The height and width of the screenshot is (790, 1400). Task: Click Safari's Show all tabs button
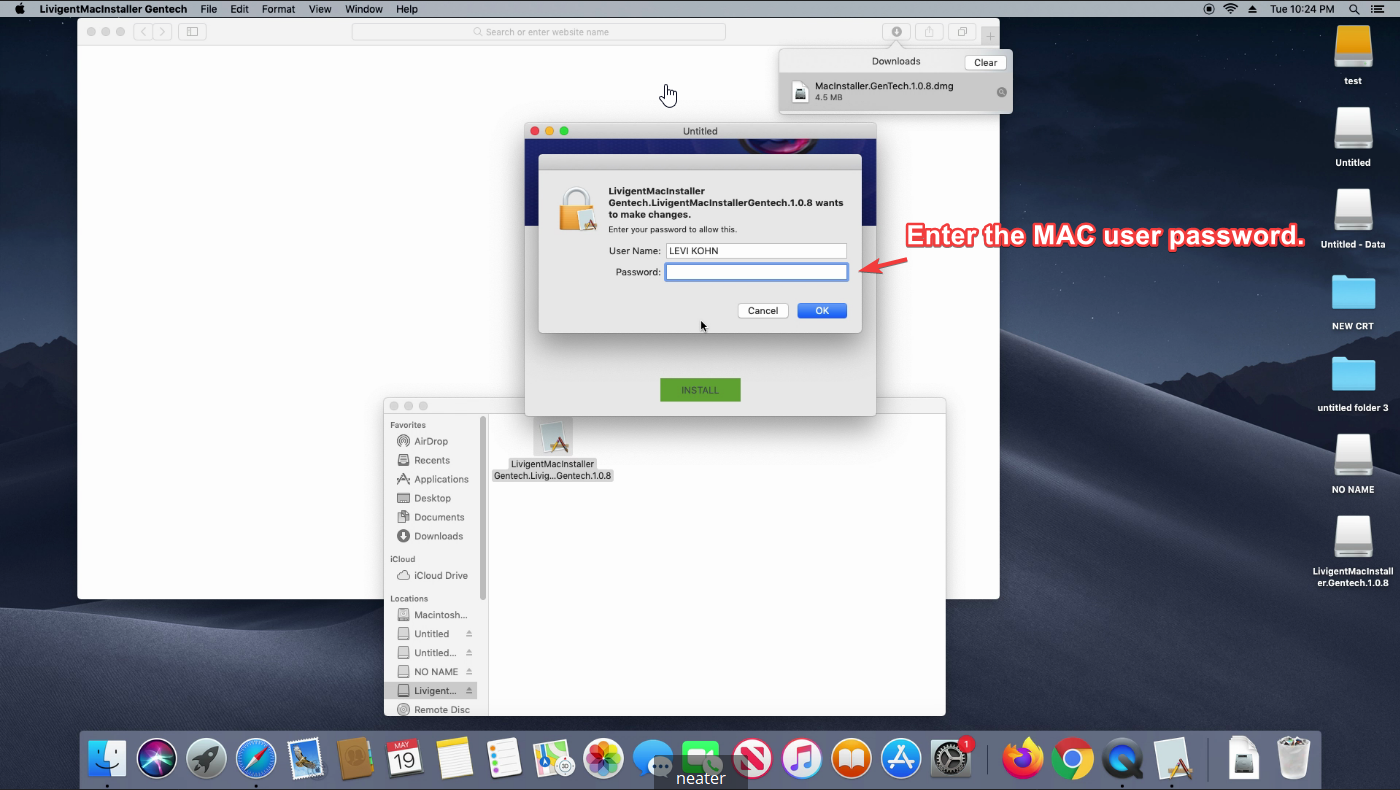pos(962,32)
